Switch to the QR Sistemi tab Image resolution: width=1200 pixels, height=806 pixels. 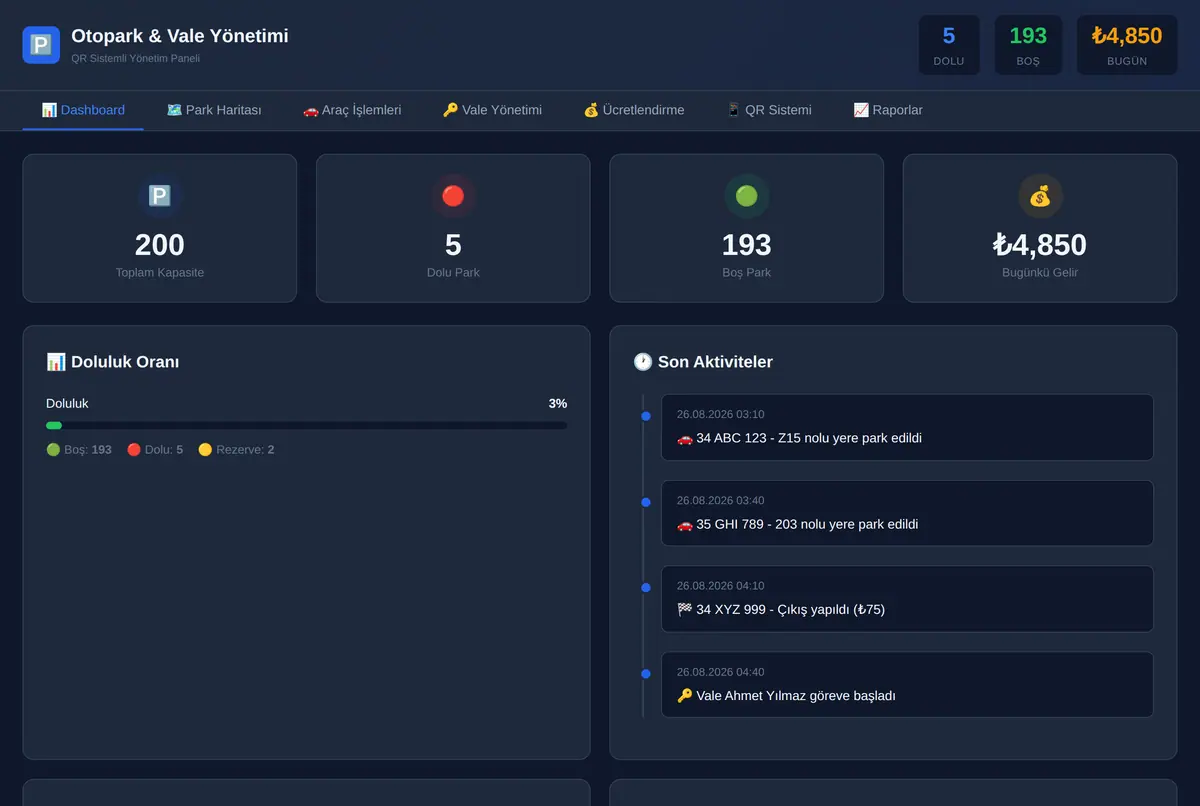[769, 110]
